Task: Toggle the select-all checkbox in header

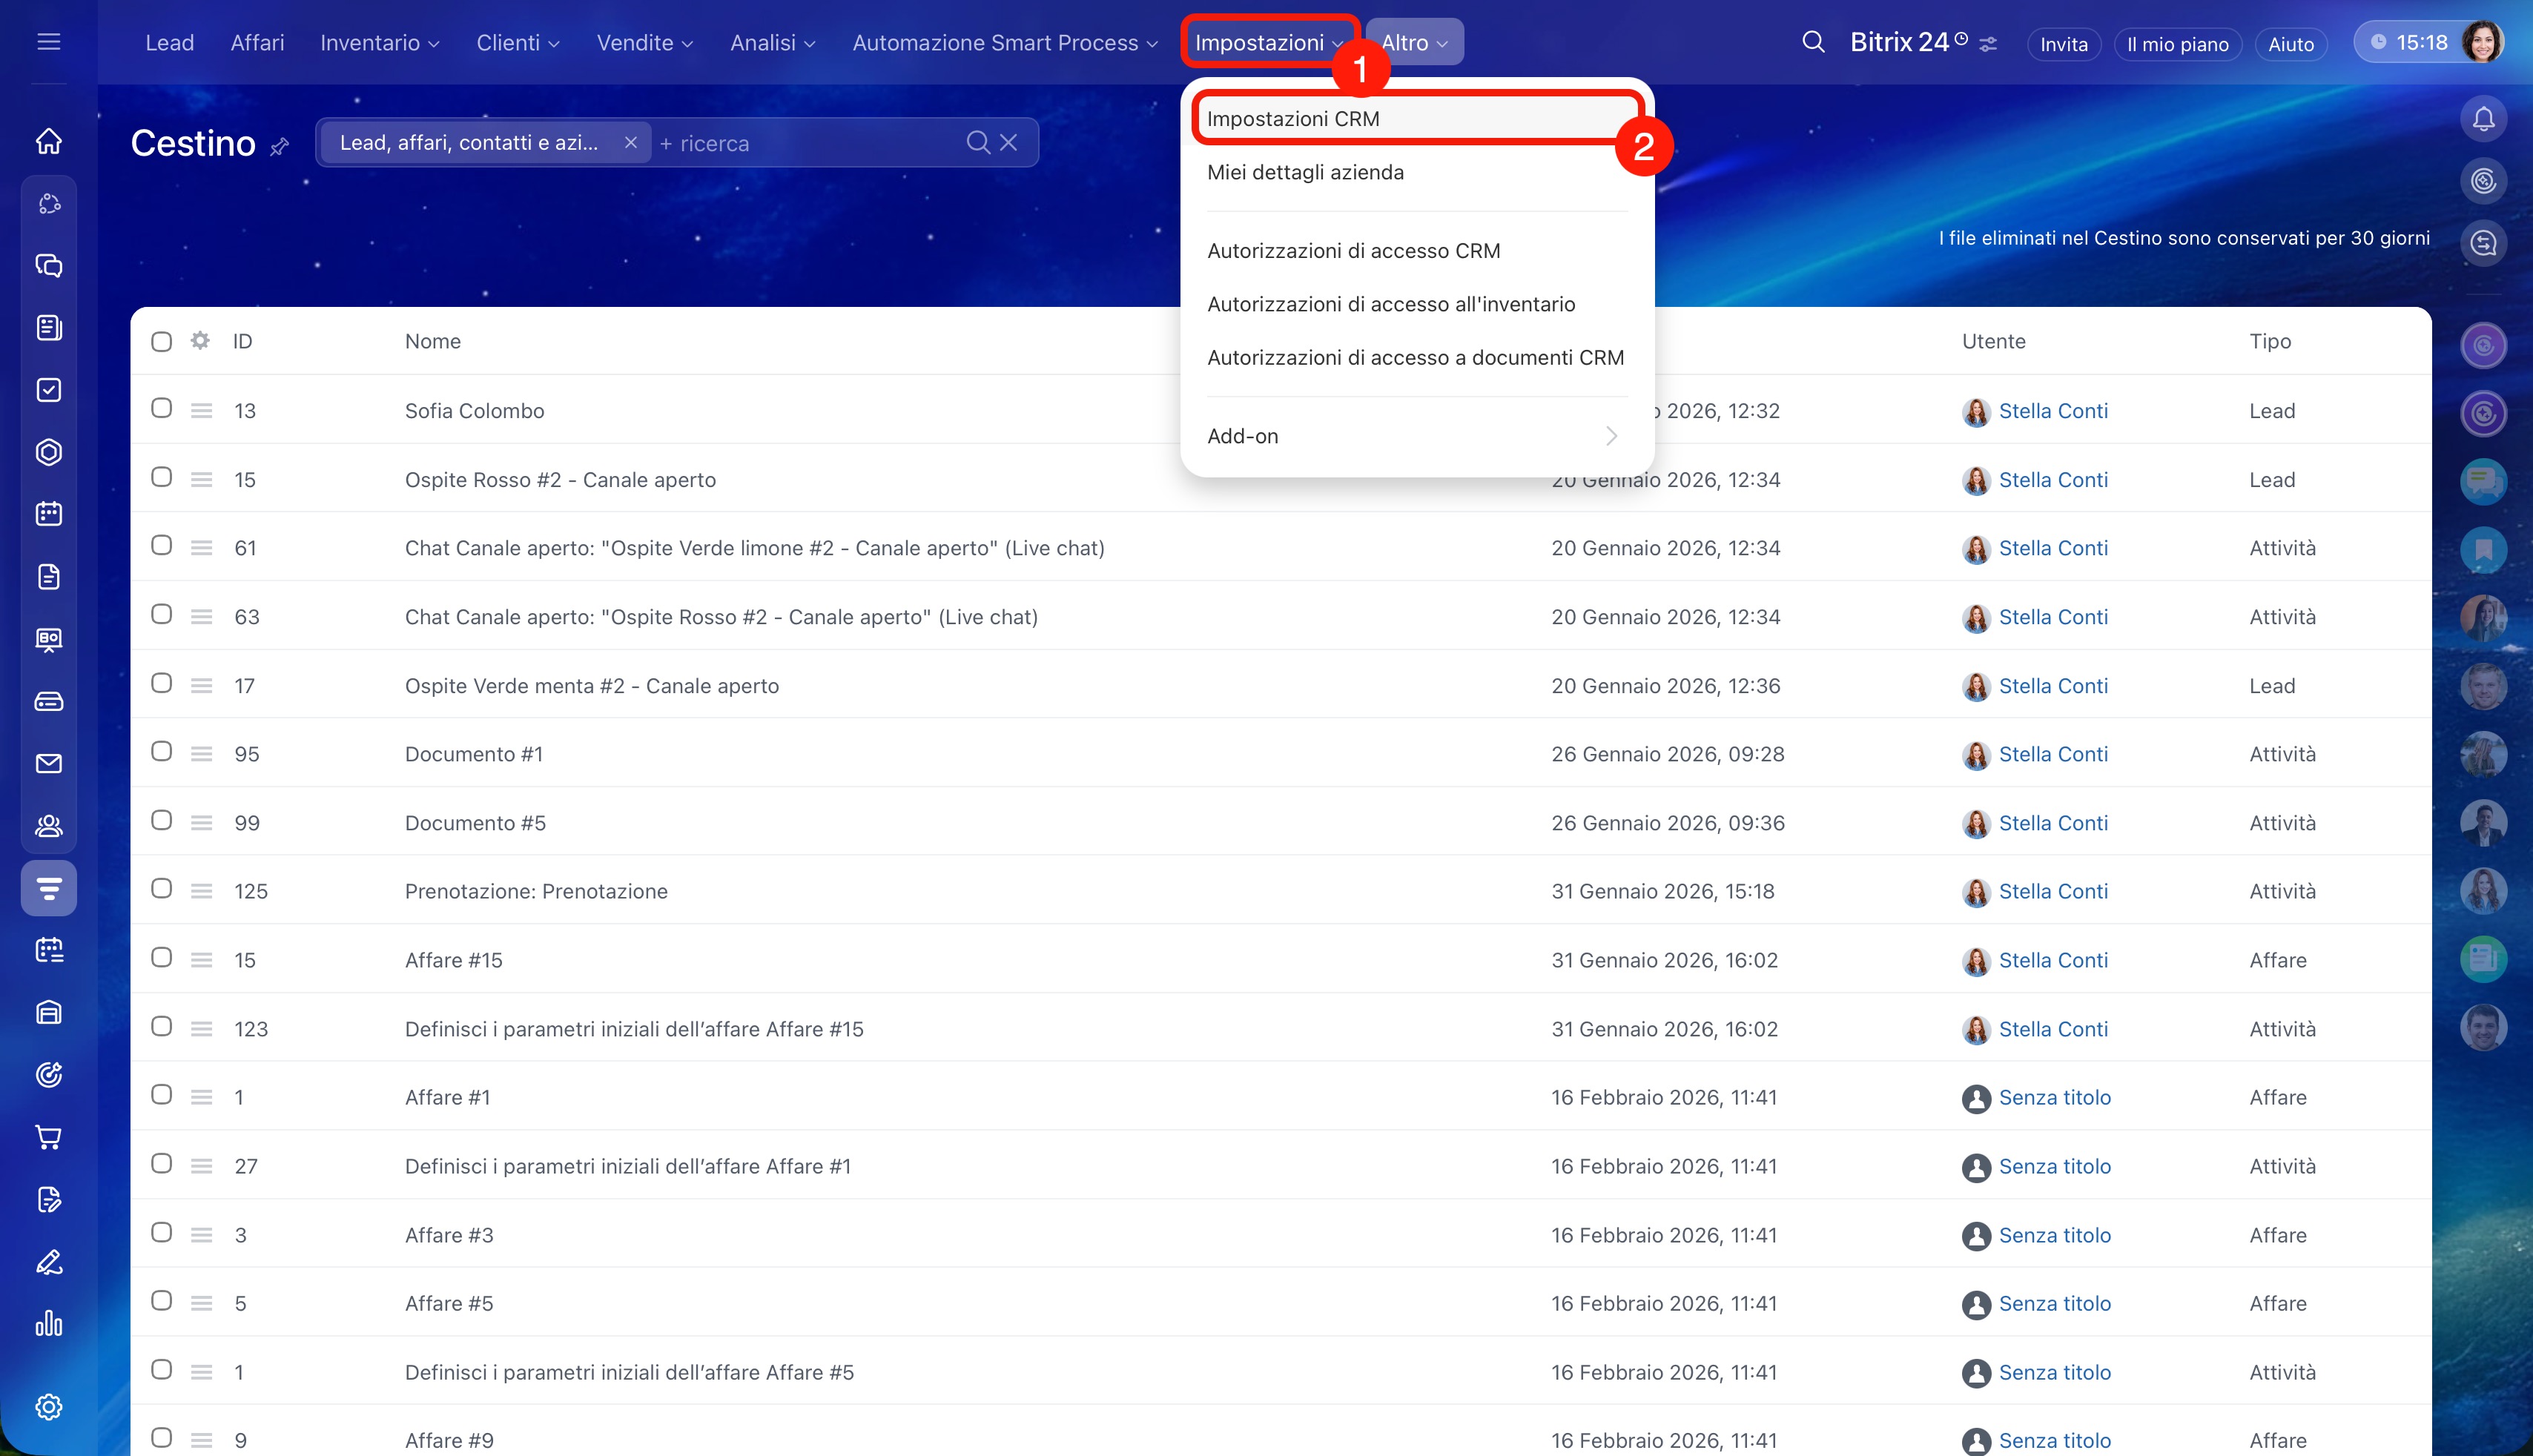Action: click(x=161, y=342)
